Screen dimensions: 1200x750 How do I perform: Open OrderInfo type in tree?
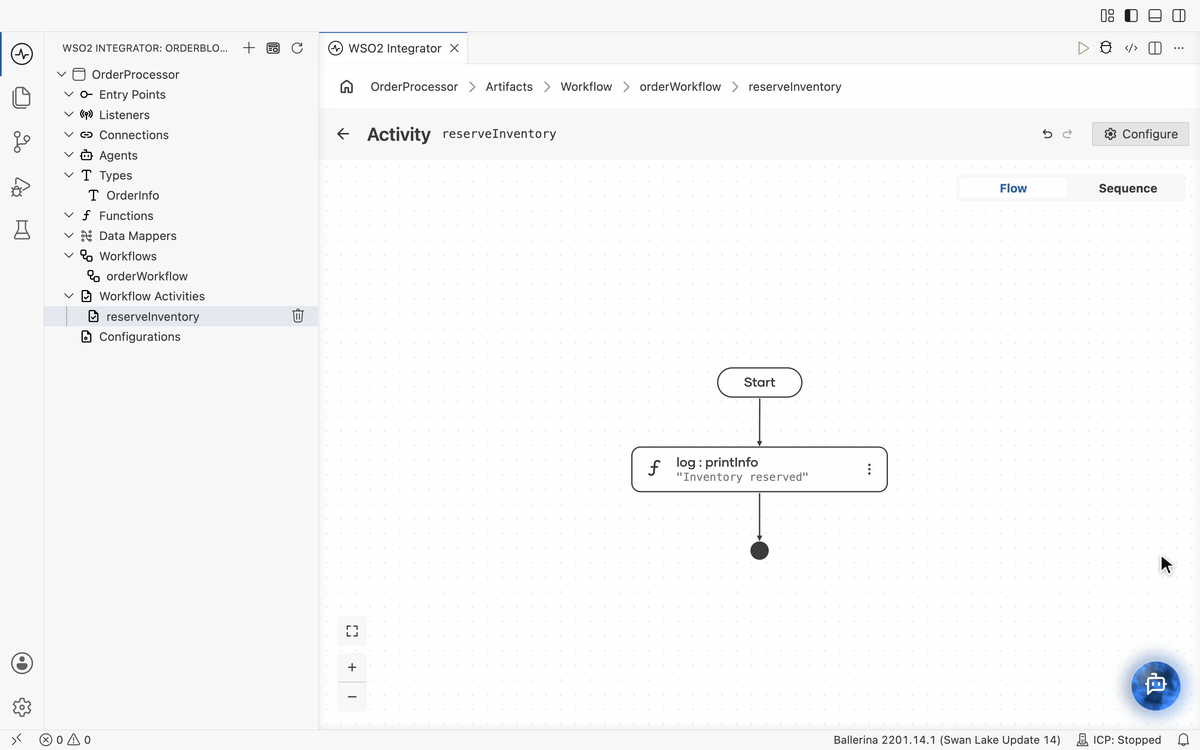coord(132,195)
